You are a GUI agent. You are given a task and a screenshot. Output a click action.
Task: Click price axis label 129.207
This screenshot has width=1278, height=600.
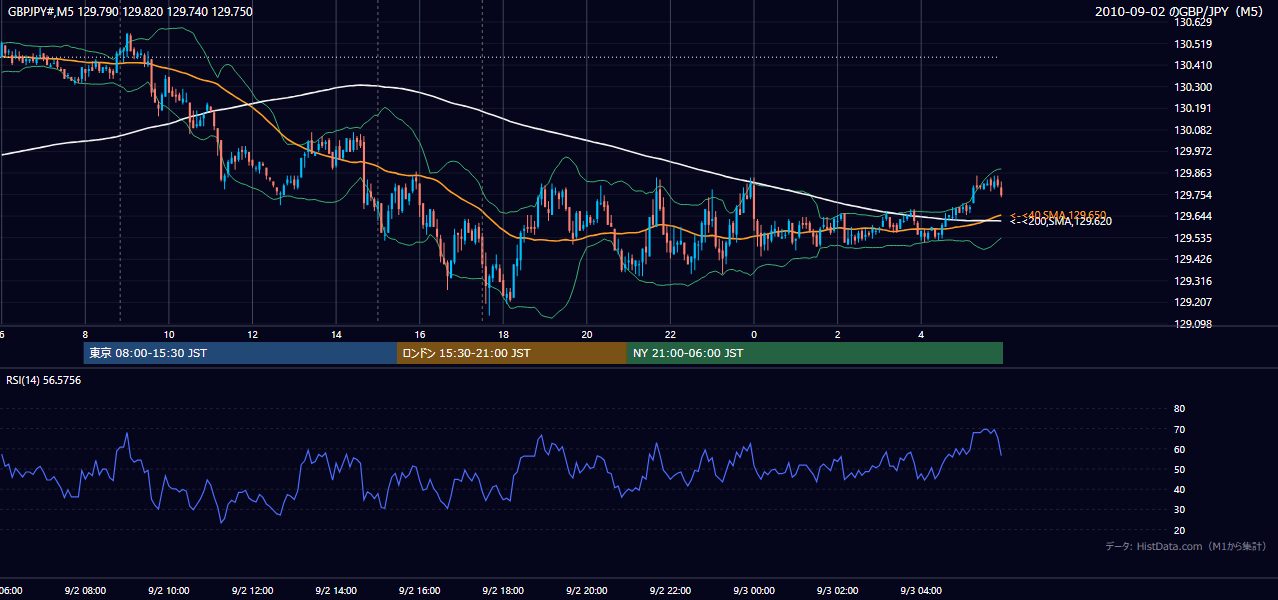point(1192,302)
